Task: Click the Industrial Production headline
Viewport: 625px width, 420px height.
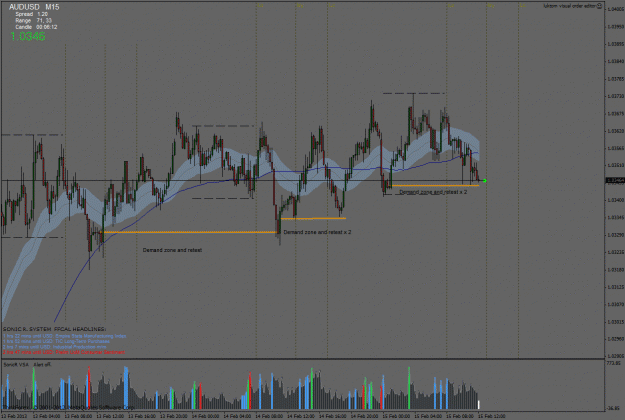Action: pyautogui.click(x=55, y=347)
